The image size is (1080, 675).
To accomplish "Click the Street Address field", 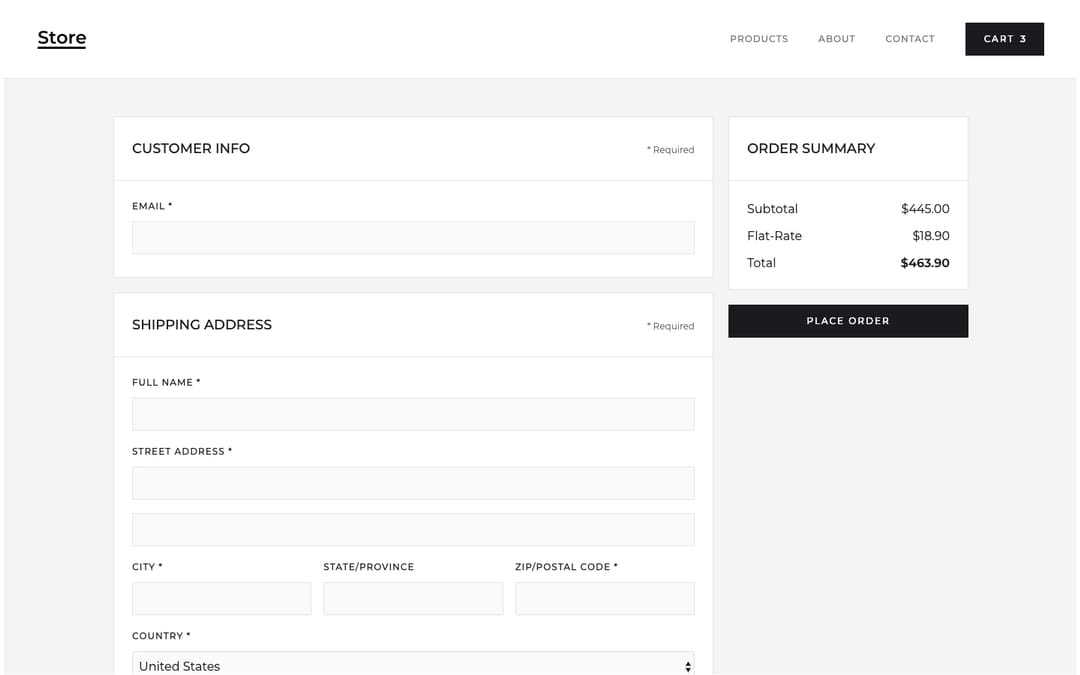I will [413, 482].
